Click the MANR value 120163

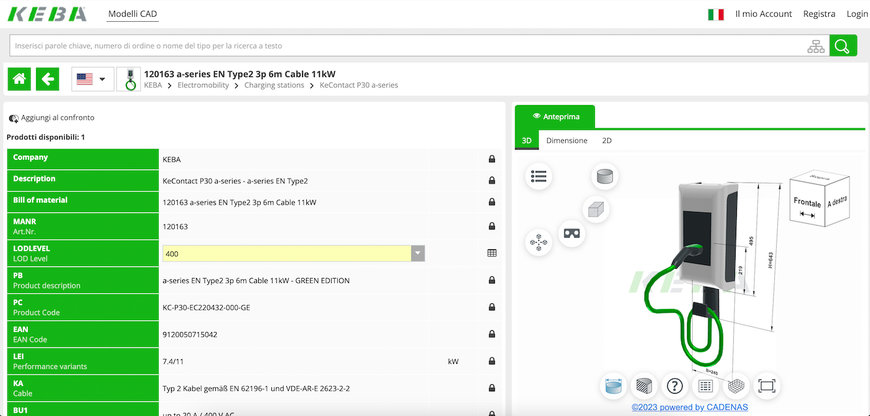175,226
